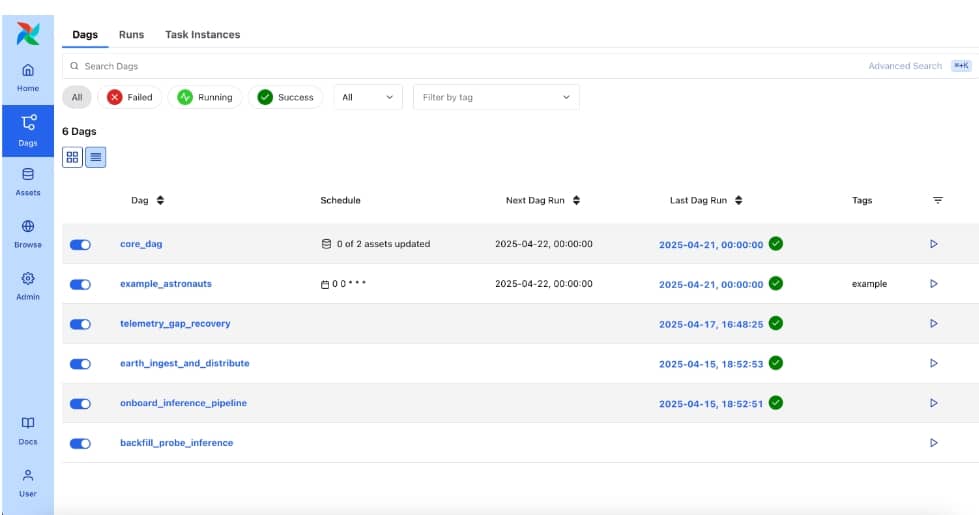Open the Filter by tag dropdown
Screen dimensions: 979x515
tap(496, 97)
